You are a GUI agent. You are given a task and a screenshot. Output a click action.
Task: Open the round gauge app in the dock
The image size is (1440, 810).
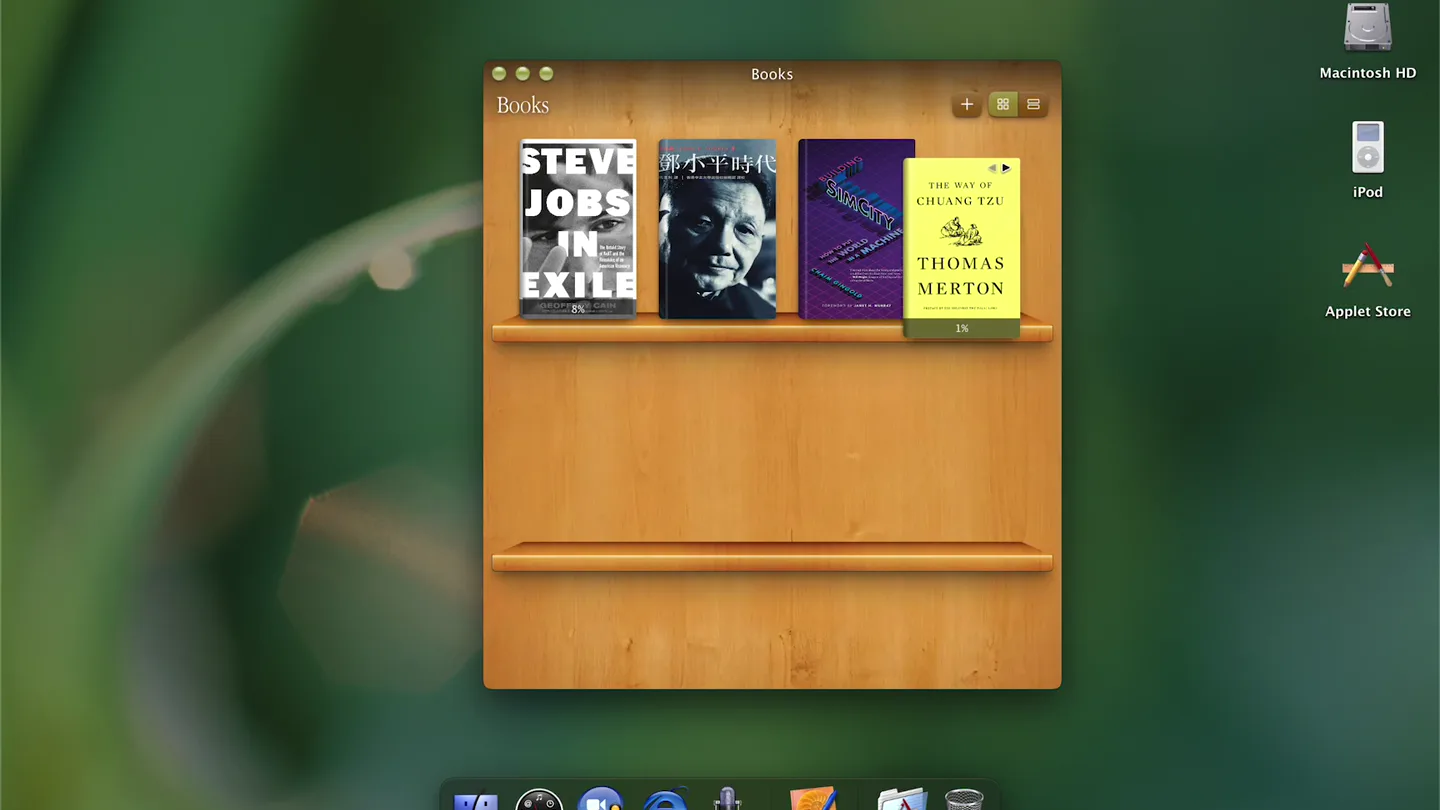point(539,799)
